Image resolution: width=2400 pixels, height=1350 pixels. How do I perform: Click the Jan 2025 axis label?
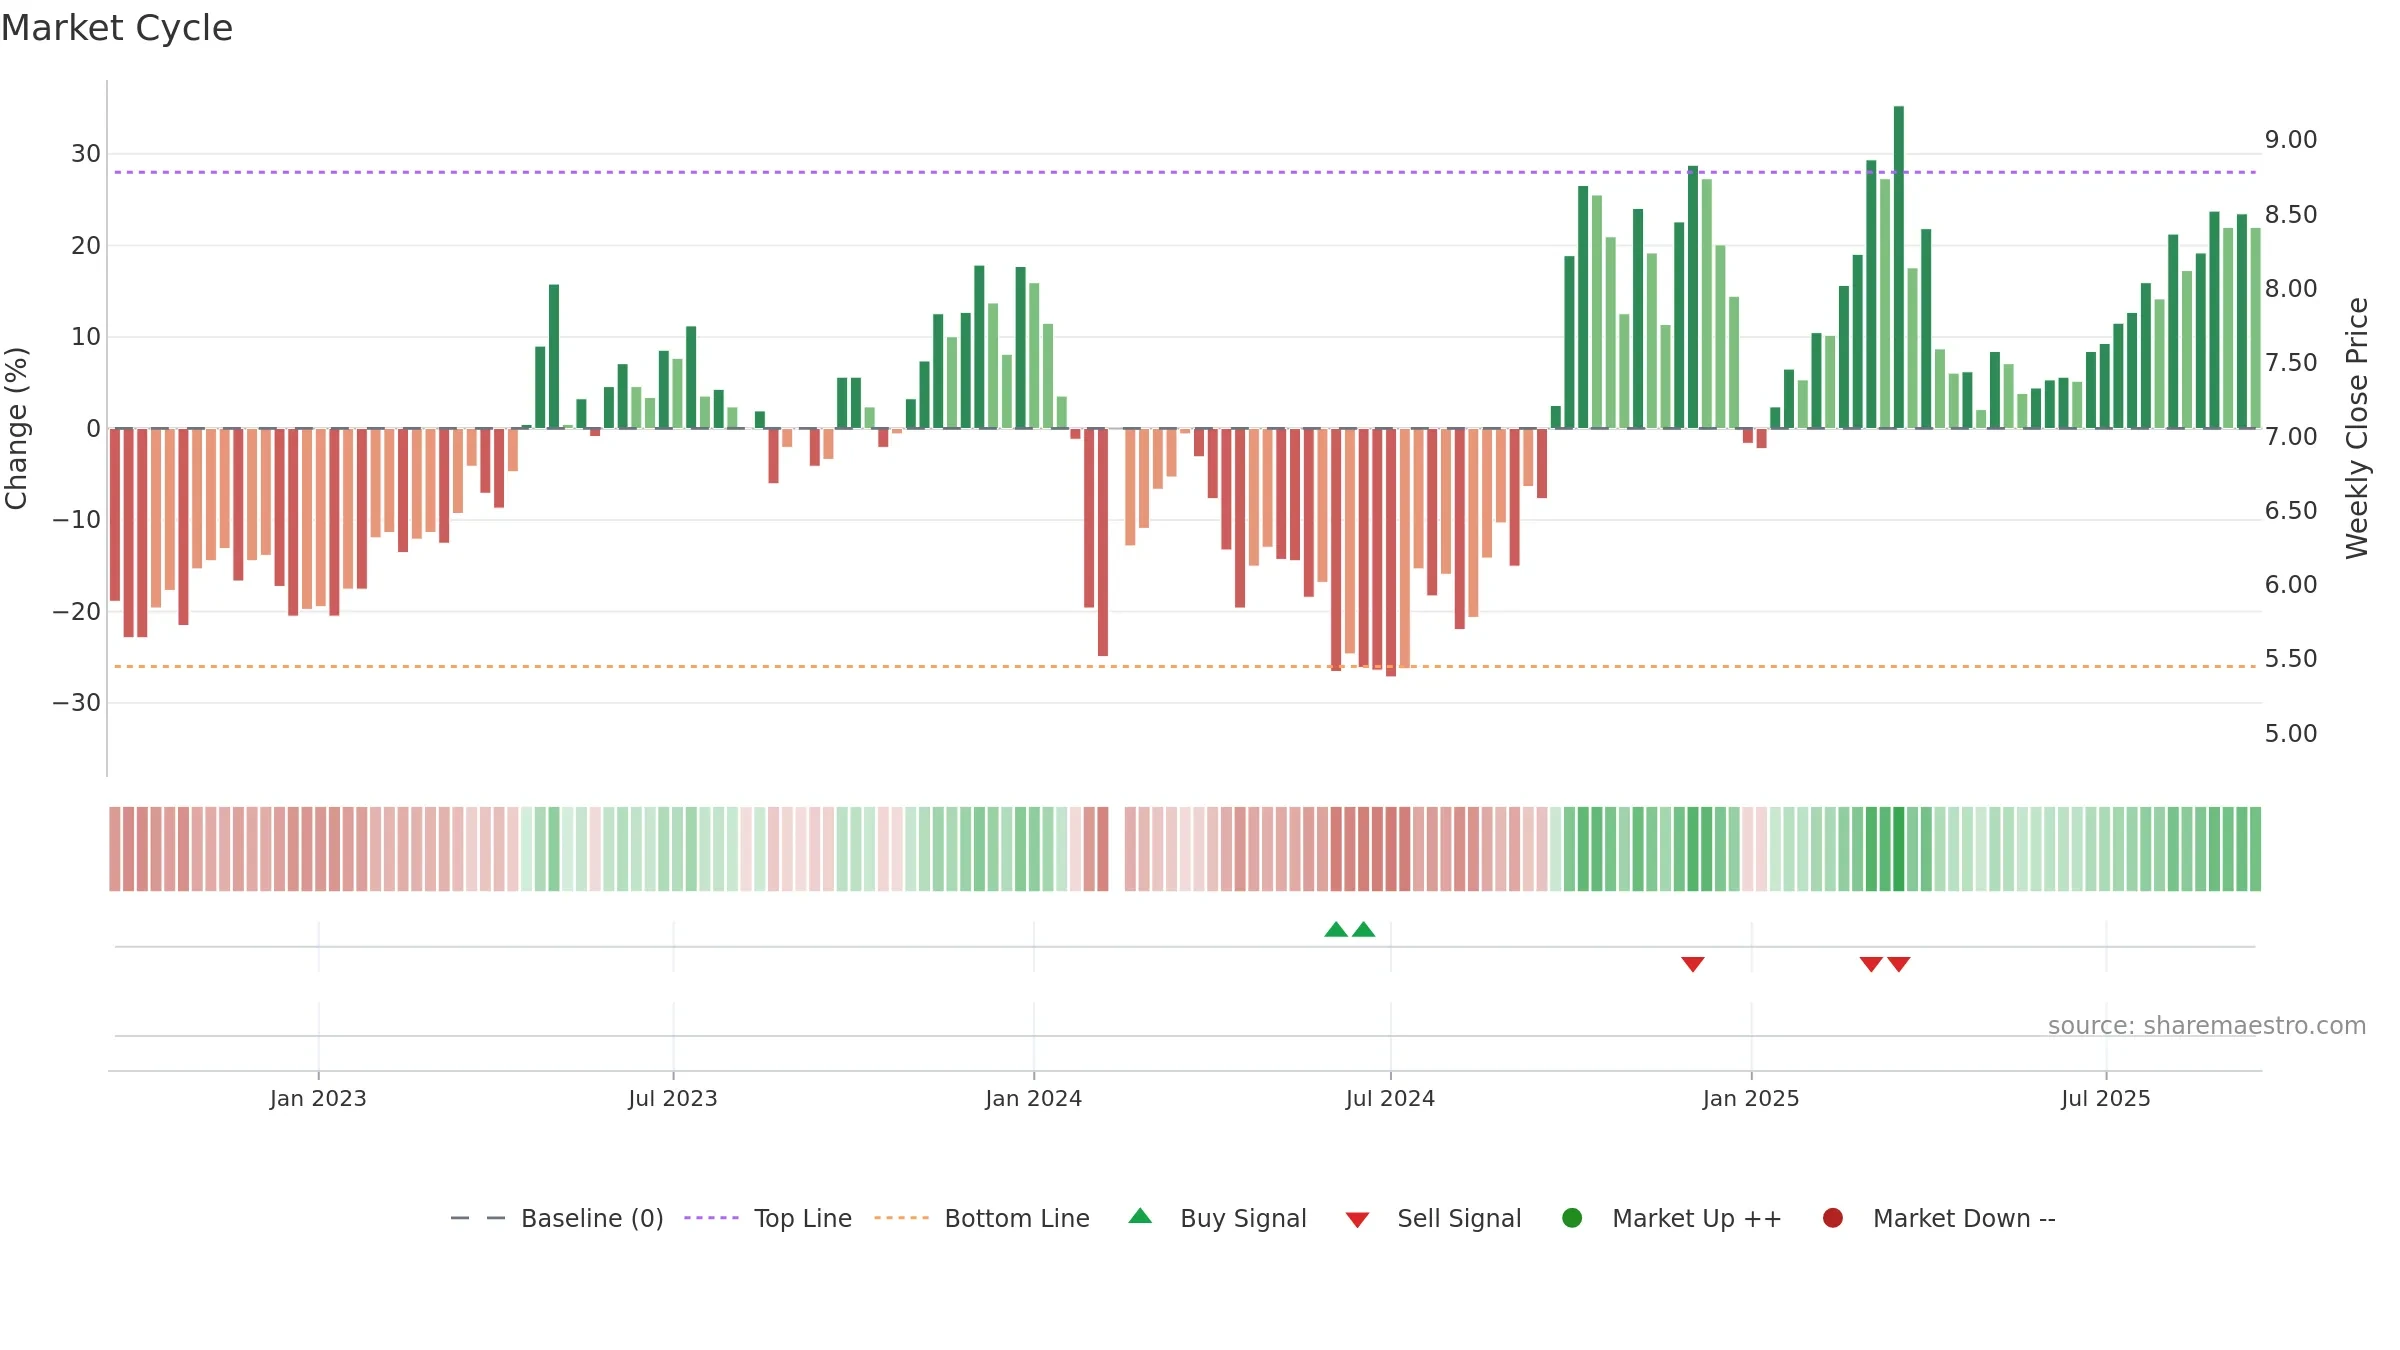click(x=1751, y=1099)
